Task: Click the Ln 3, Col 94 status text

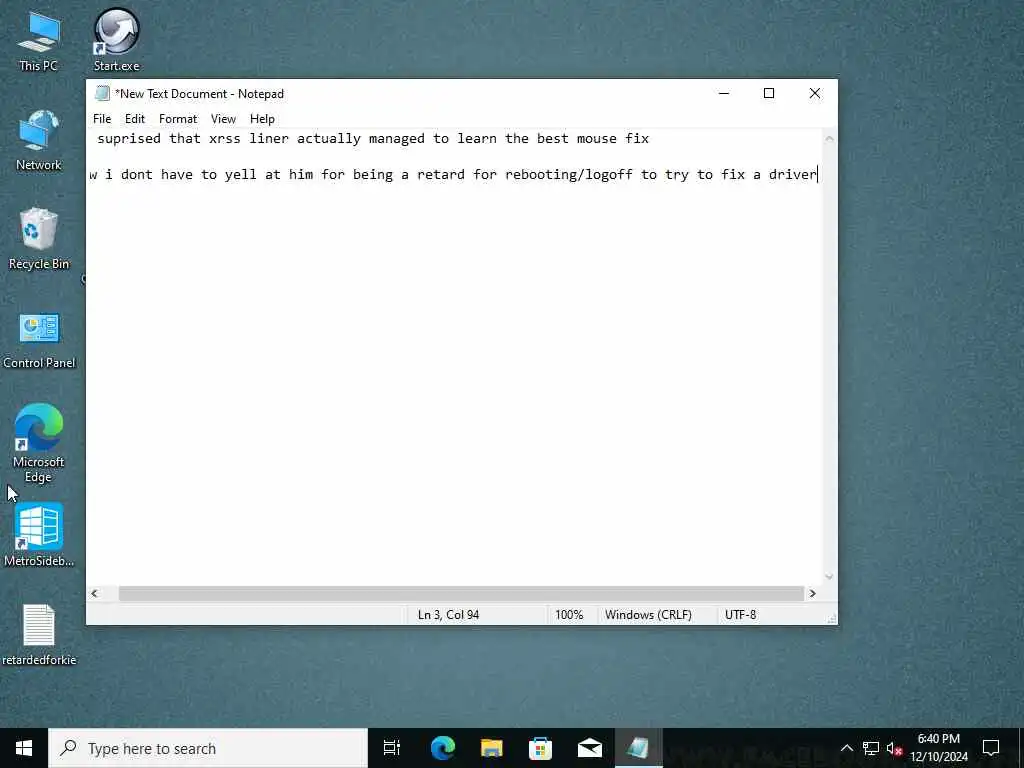Action: pyautogui.click(x=449, y=615)
